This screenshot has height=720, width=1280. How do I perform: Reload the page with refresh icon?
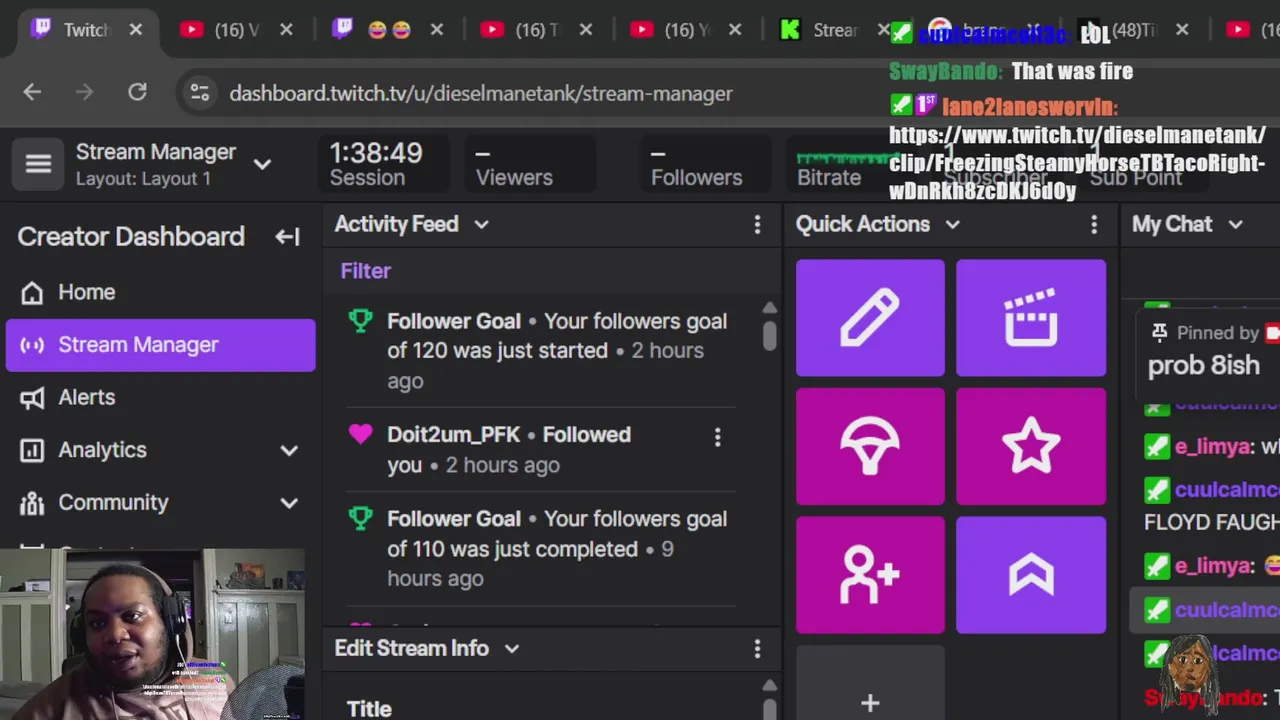pos(137,93)
